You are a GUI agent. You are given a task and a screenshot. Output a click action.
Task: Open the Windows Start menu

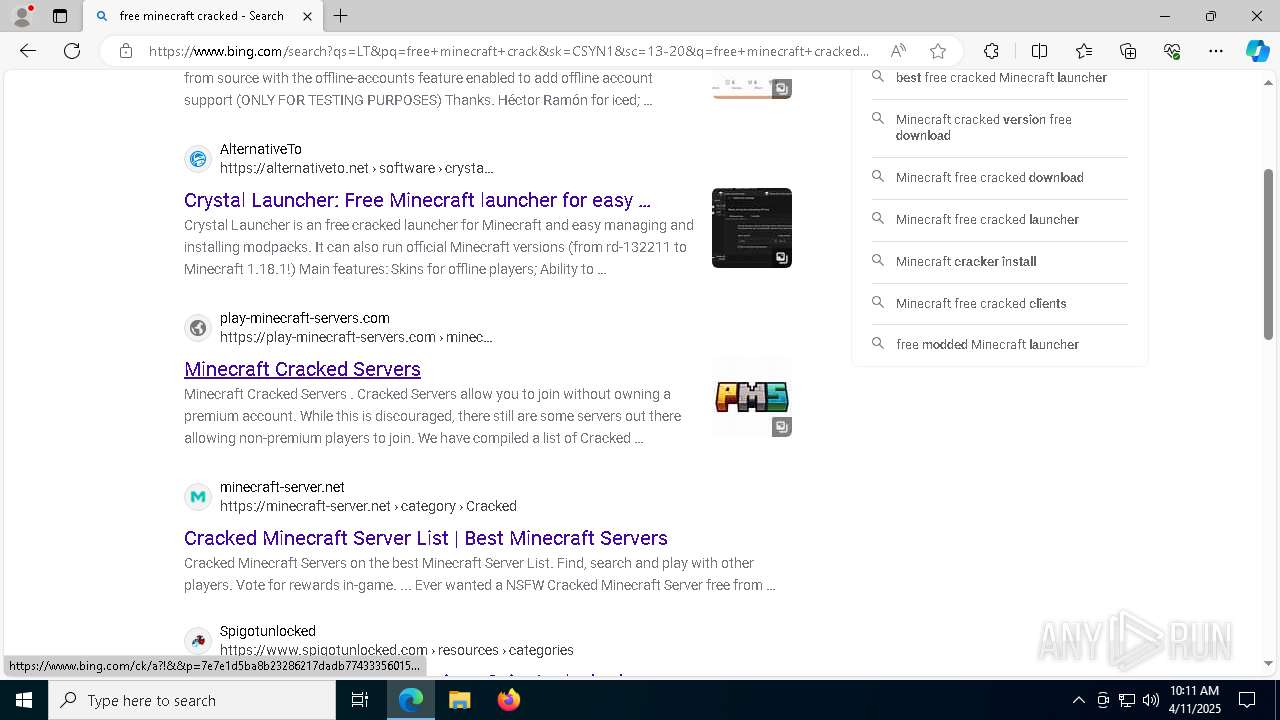tap(24, 700)
